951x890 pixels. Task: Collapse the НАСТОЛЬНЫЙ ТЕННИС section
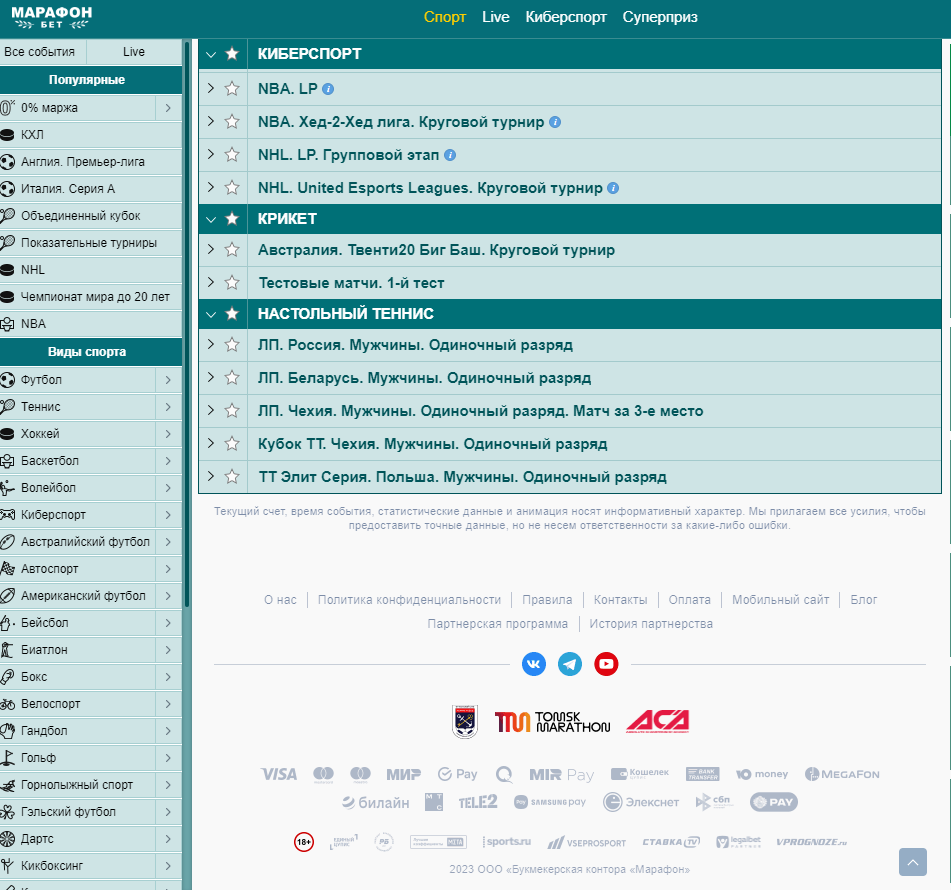coord(210,314)
